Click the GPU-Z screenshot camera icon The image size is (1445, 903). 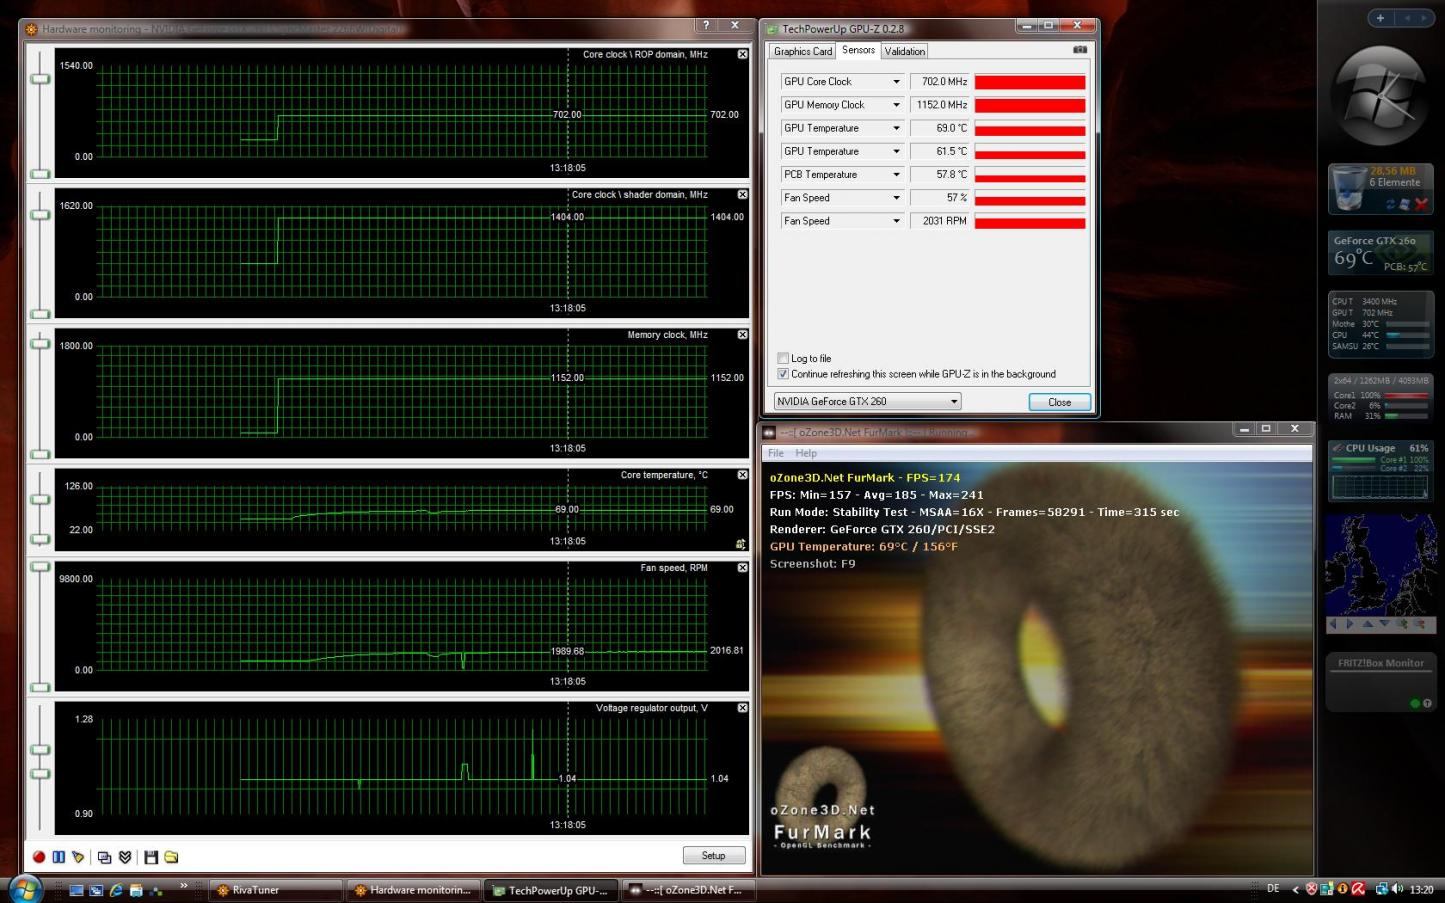pyautogui.click(x=1080, y=49)
